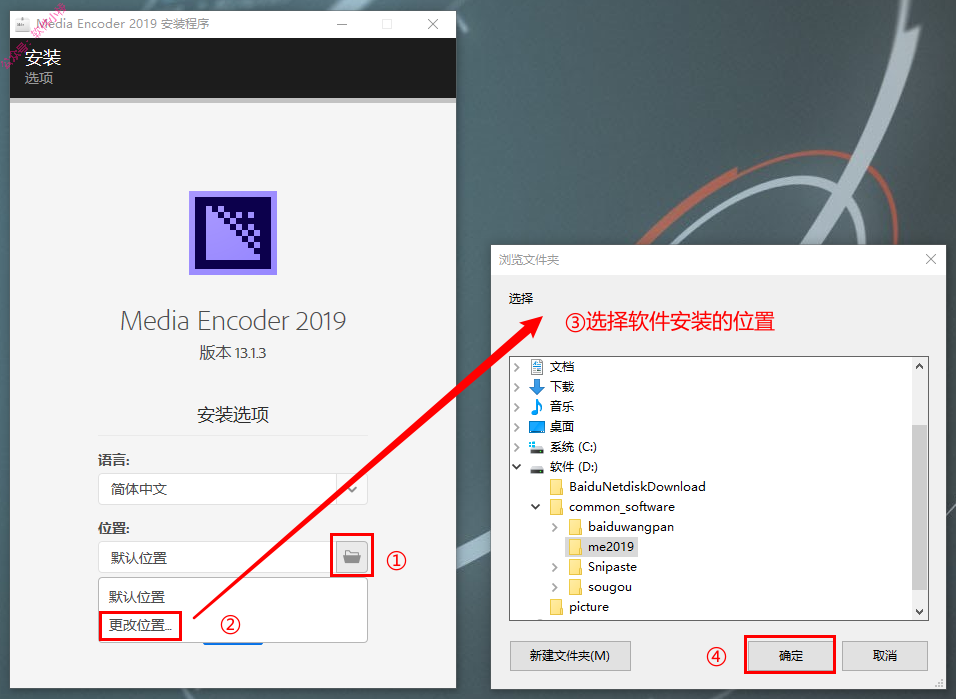This screenshot has width=956, height=699.
Task: Collapse the common_software folder node
Action: pyautogui.click(x=535, y=507)
